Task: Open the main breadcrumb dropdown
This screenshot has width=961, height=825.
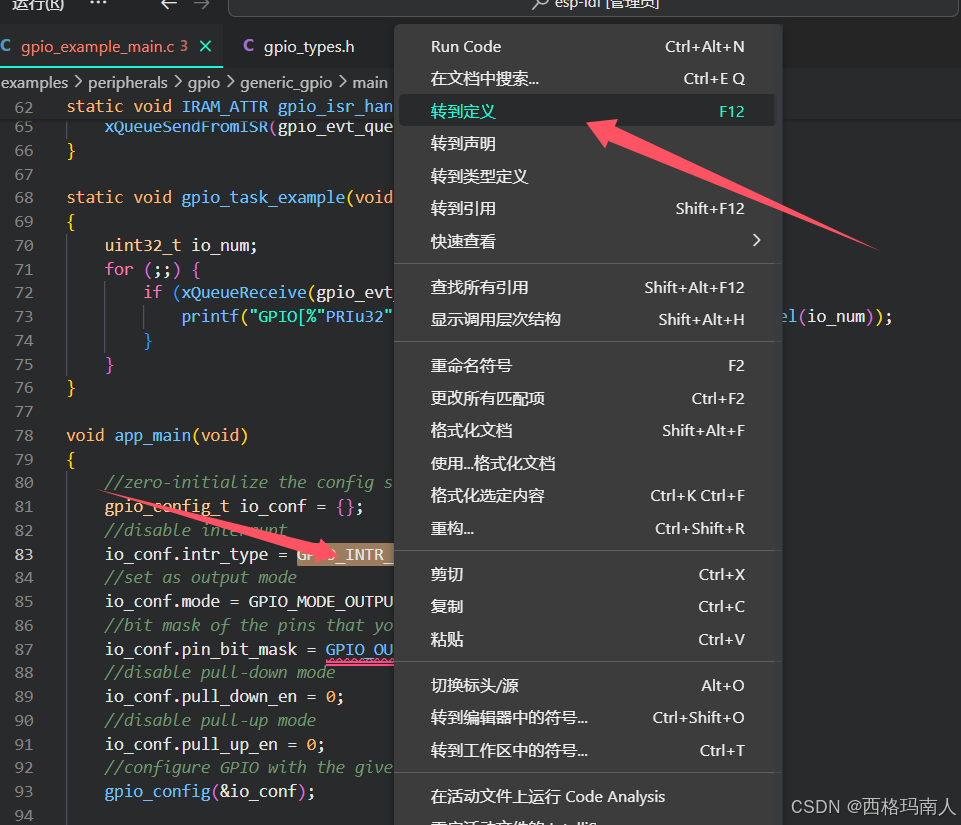Action: click(370, 82)
